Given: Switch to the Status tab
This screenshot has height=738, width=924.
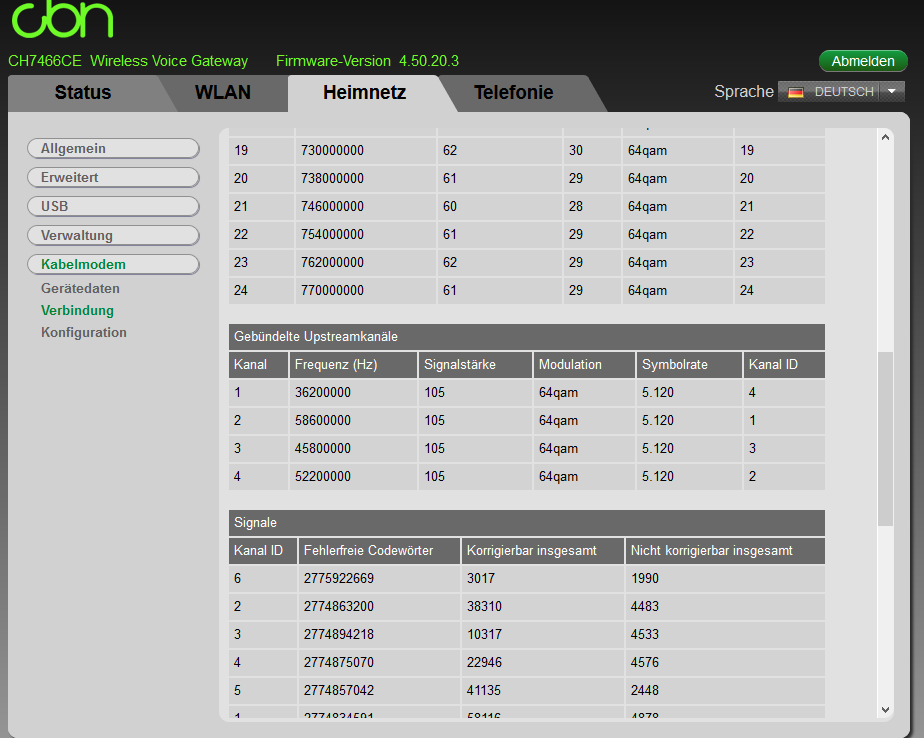Looking at the screenshot, I should click(83, 93).
